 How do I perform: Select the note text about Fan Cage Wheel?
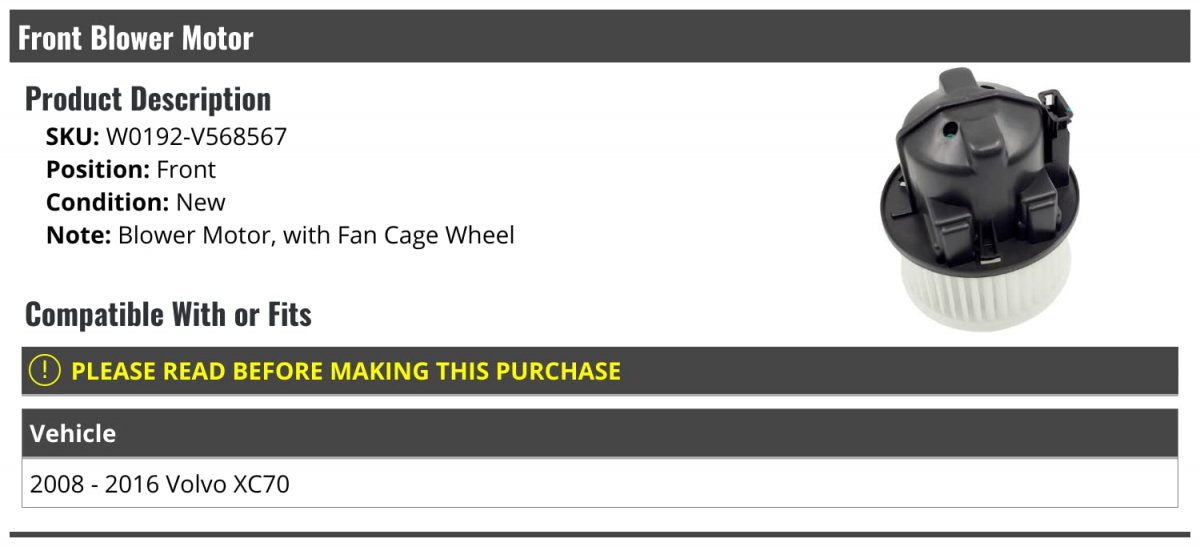pos(316,236)
